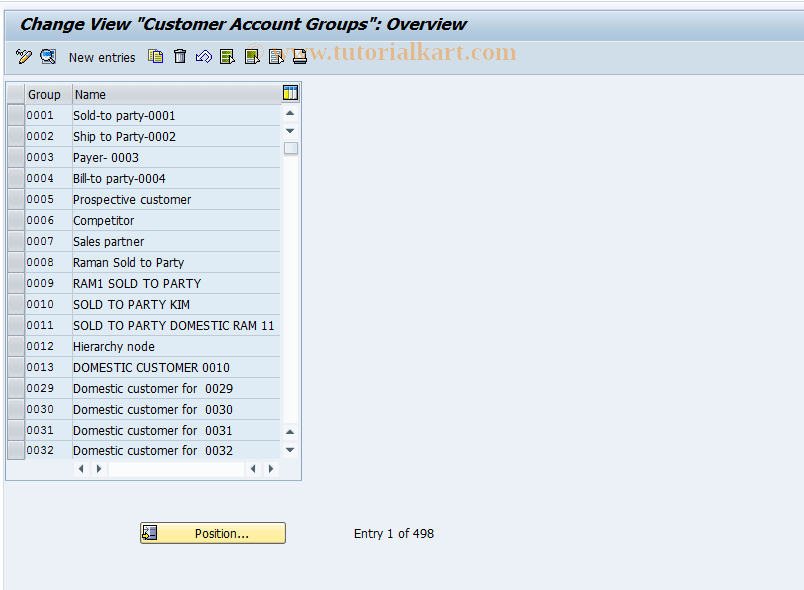
Task: Click group code cell 0013
Action: click(48, 368)
